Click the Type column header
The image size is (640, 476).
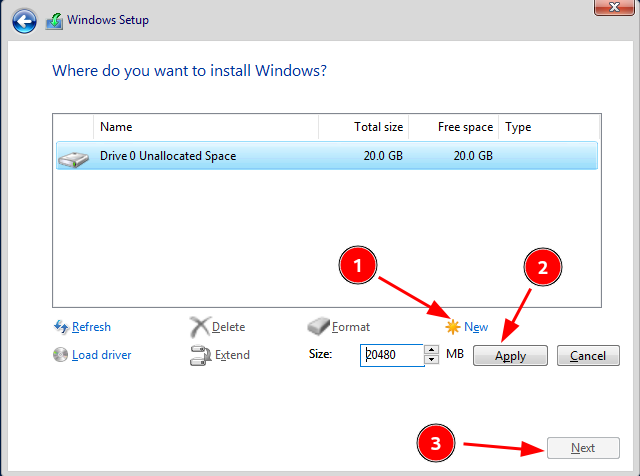click(549, 127)
